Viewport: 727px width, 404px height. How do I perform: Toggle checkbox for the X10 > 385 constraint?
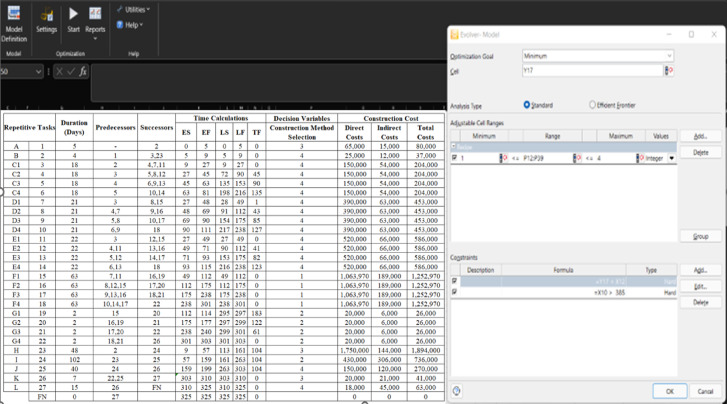454,292
